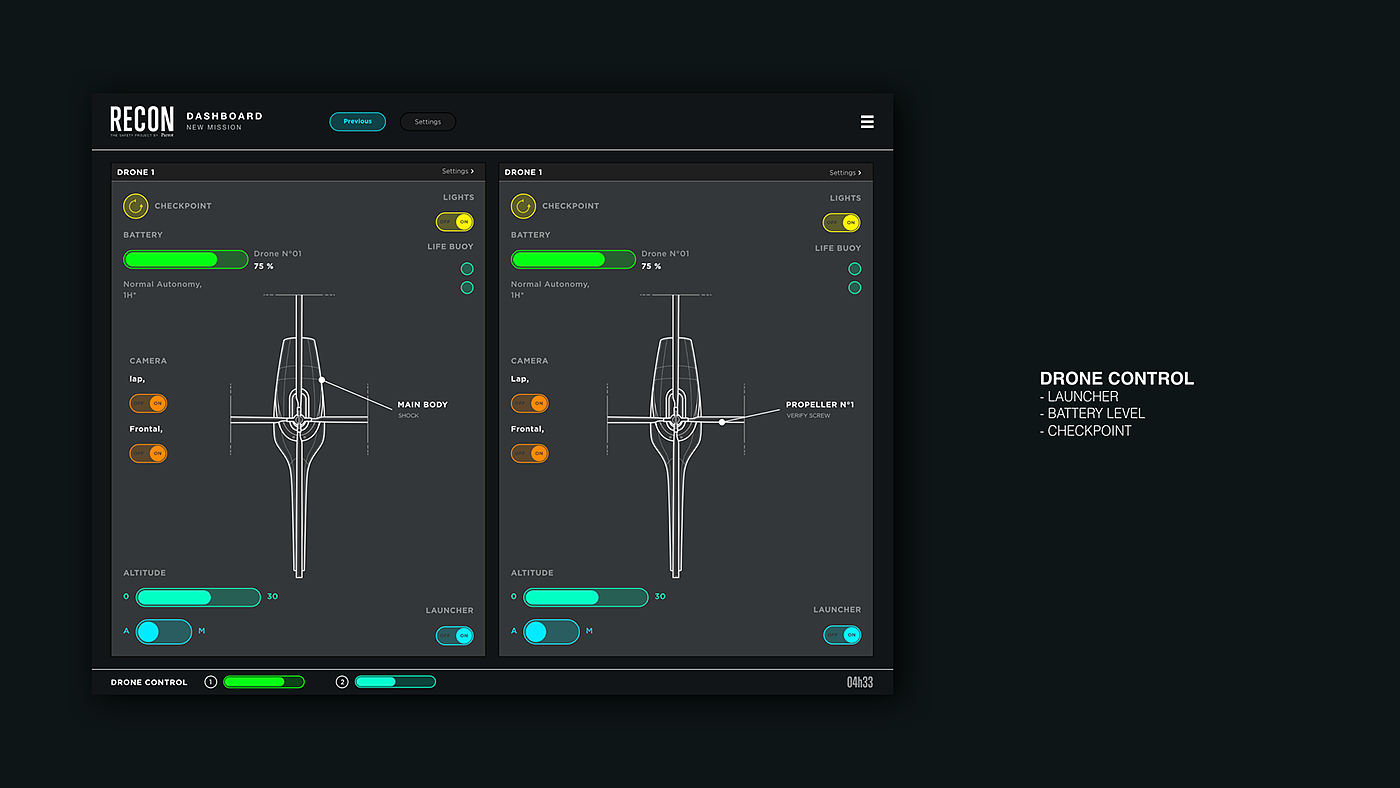This screenshot has height=788, width=1400.
Task: Select the lower Life Buoy indicator in right panel
Action: click(855, 288)
